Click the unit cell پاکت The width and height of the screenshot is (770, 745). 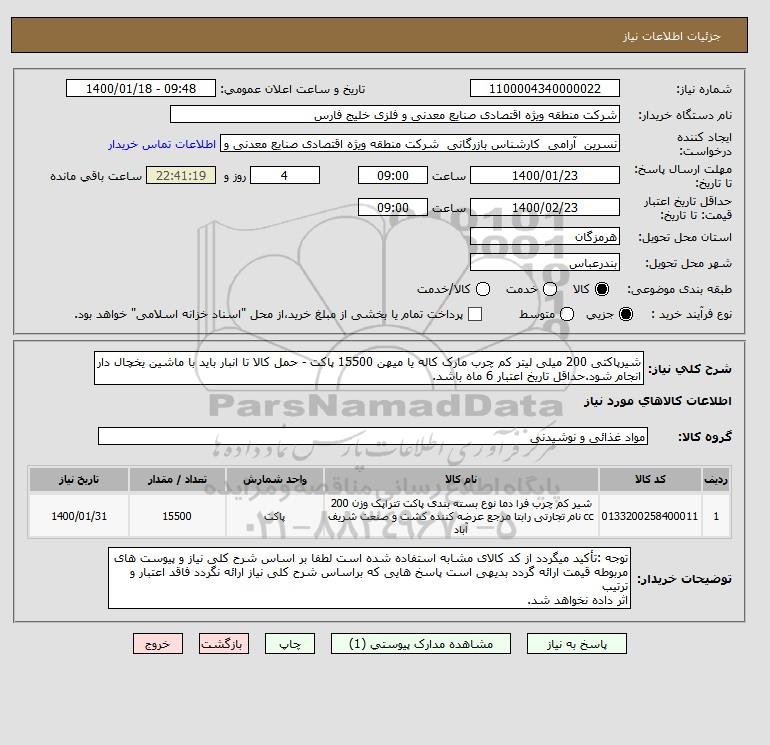(275, 516)
